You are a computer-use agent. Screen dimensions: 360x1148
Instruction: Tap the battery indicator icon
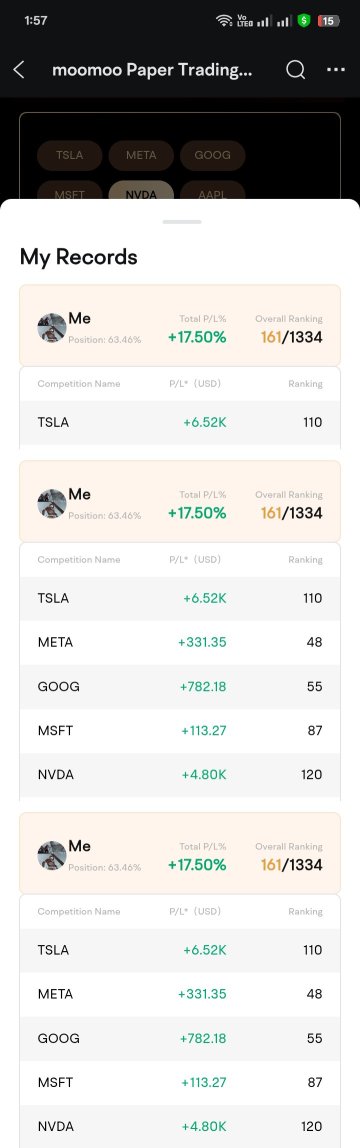(328, 20)
